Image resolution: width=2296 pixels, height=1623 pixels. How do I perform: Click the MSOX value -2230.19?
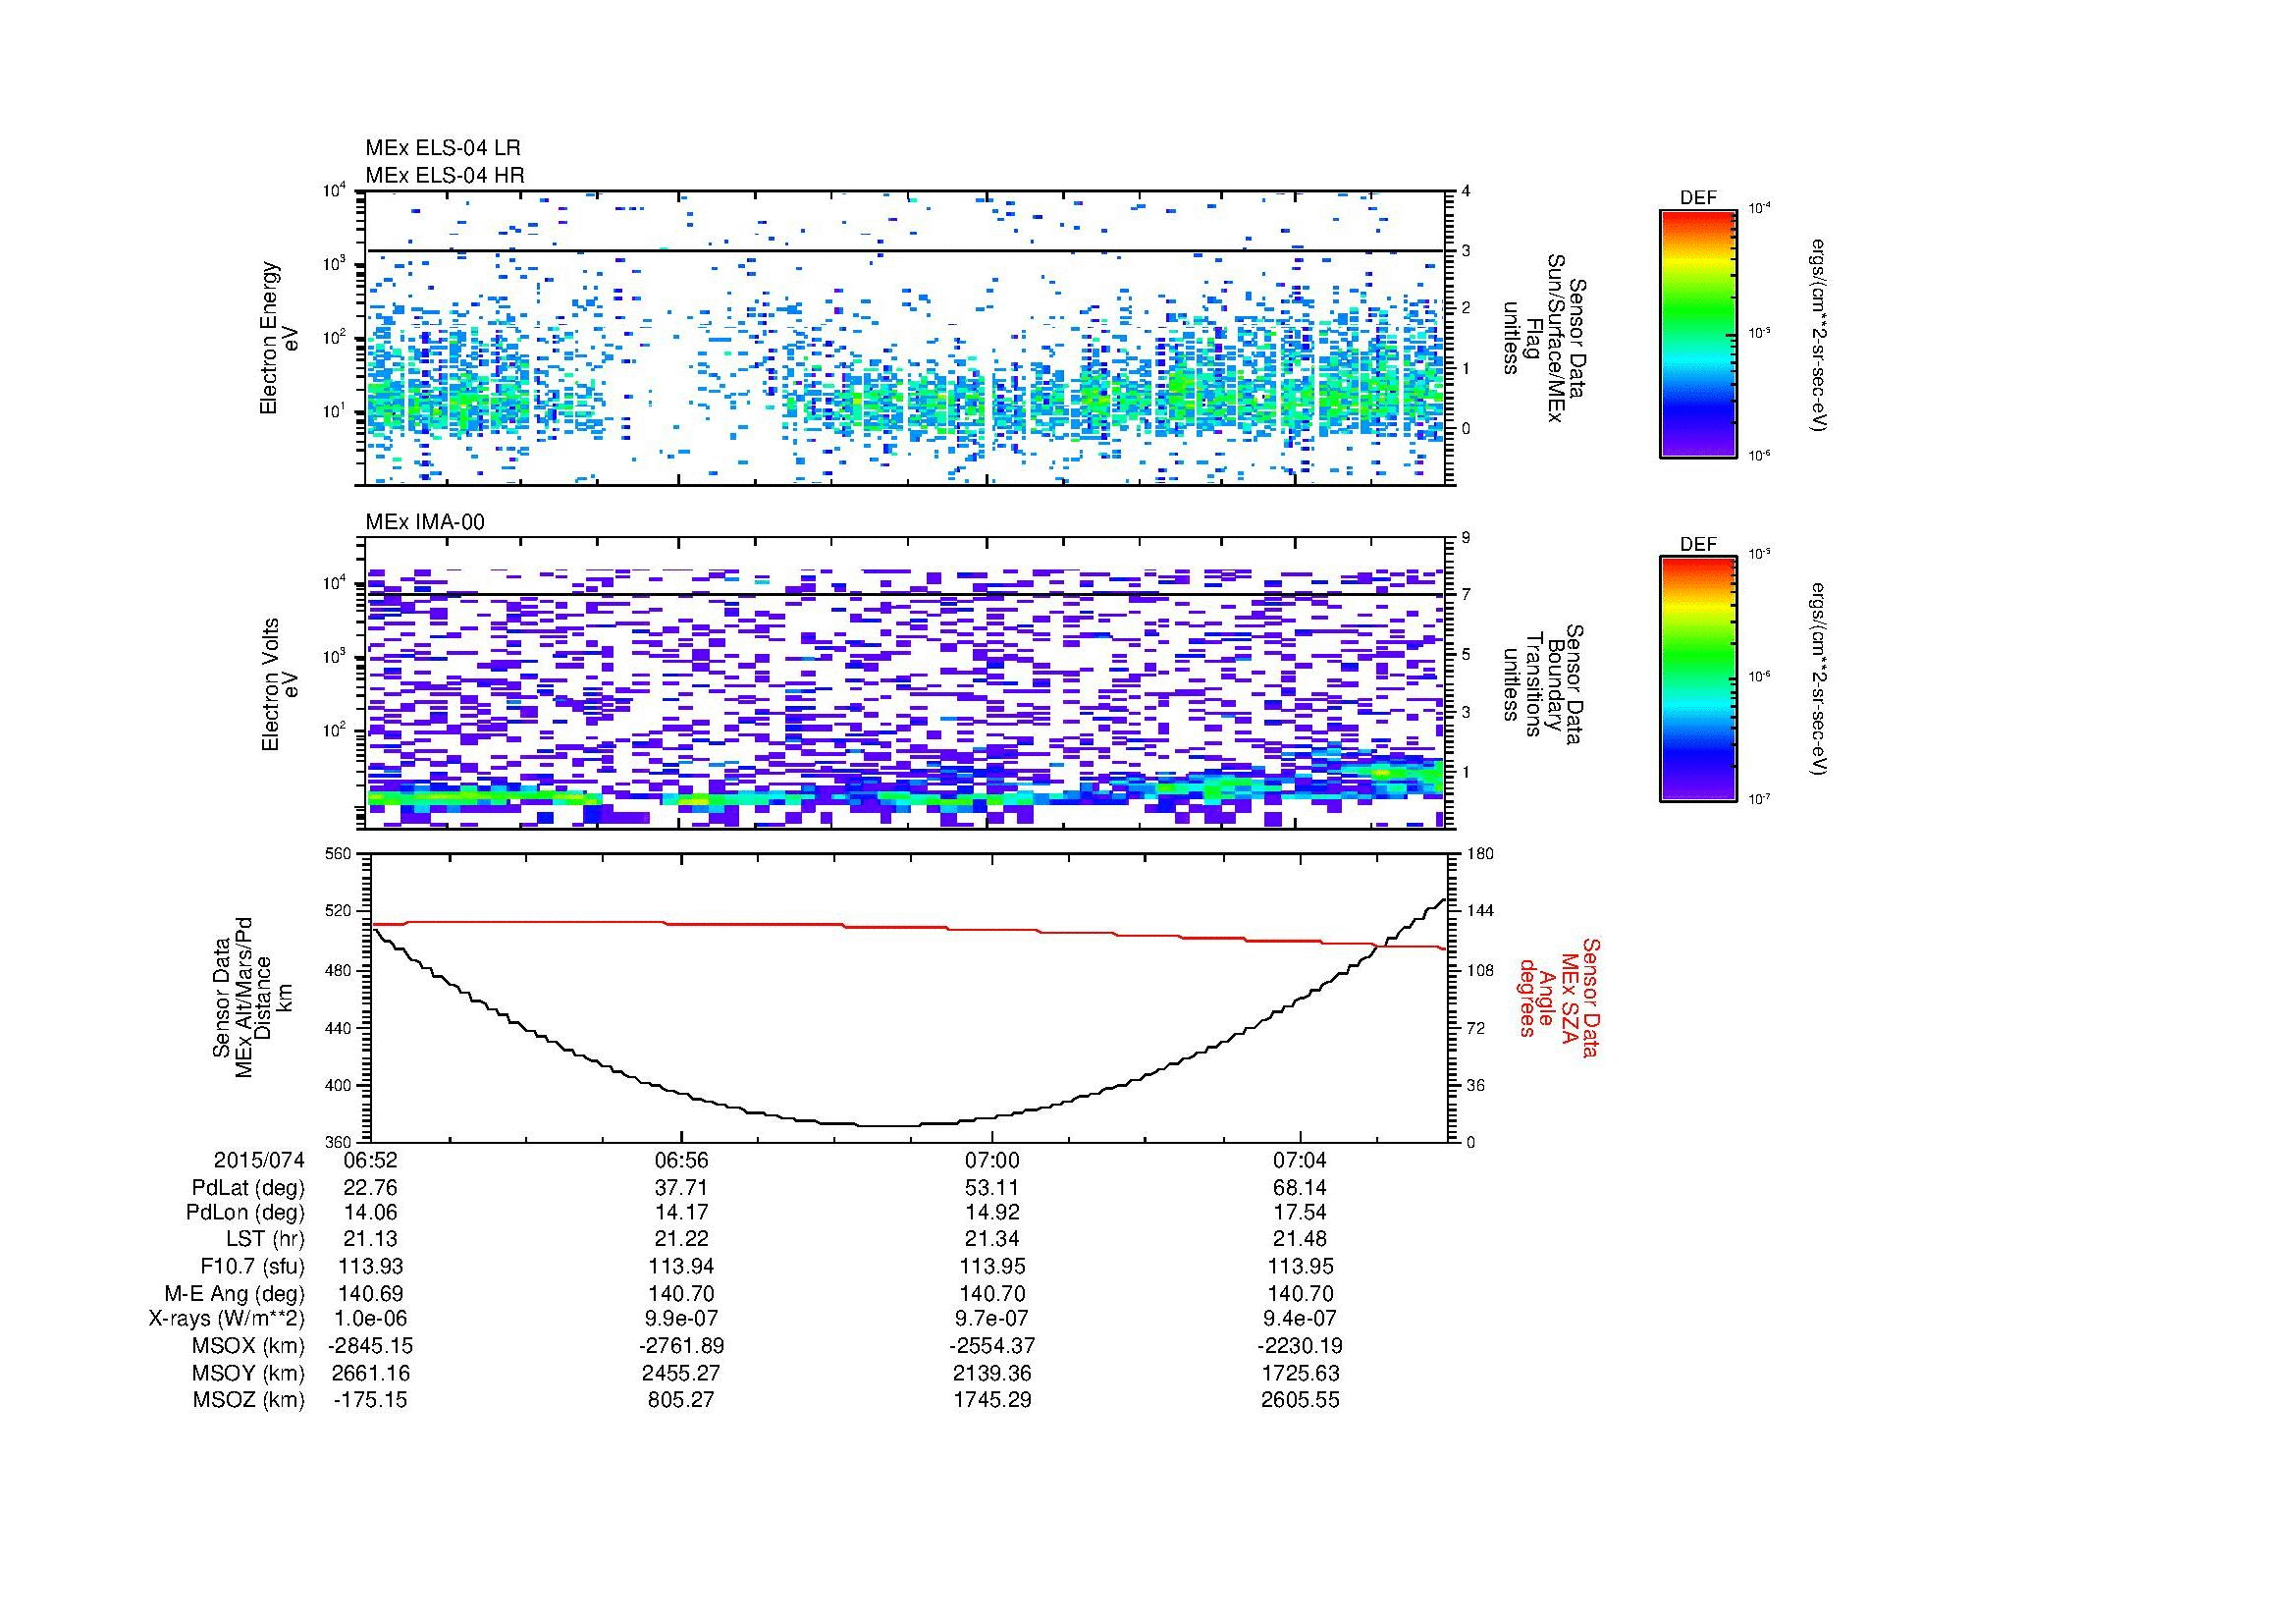click(x=1300, y=1346)
